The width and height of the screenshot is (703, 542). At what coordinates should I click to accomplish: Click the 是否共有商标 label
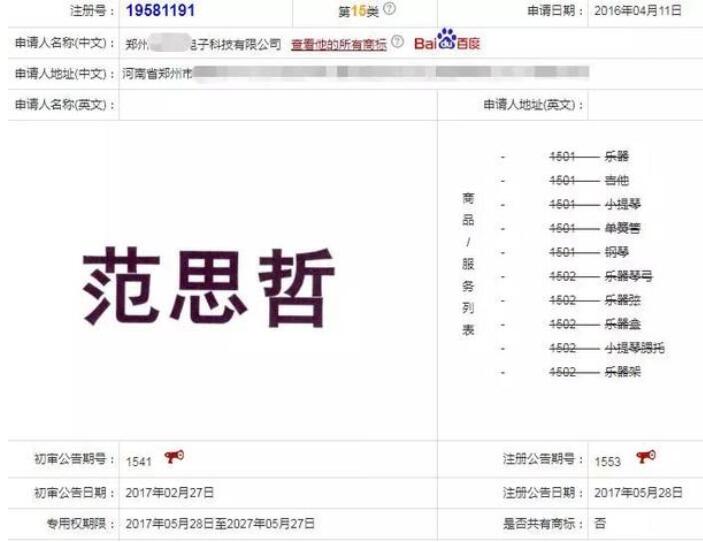543,523
